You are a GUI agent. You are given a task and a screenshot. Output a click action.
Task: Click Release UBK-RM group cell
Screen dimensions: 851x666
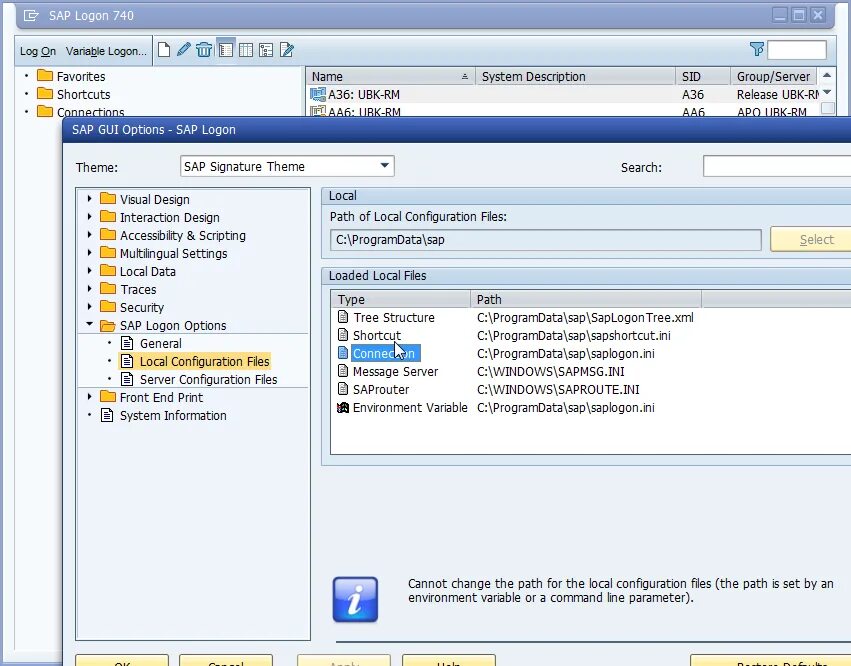[x=778, y=94]
